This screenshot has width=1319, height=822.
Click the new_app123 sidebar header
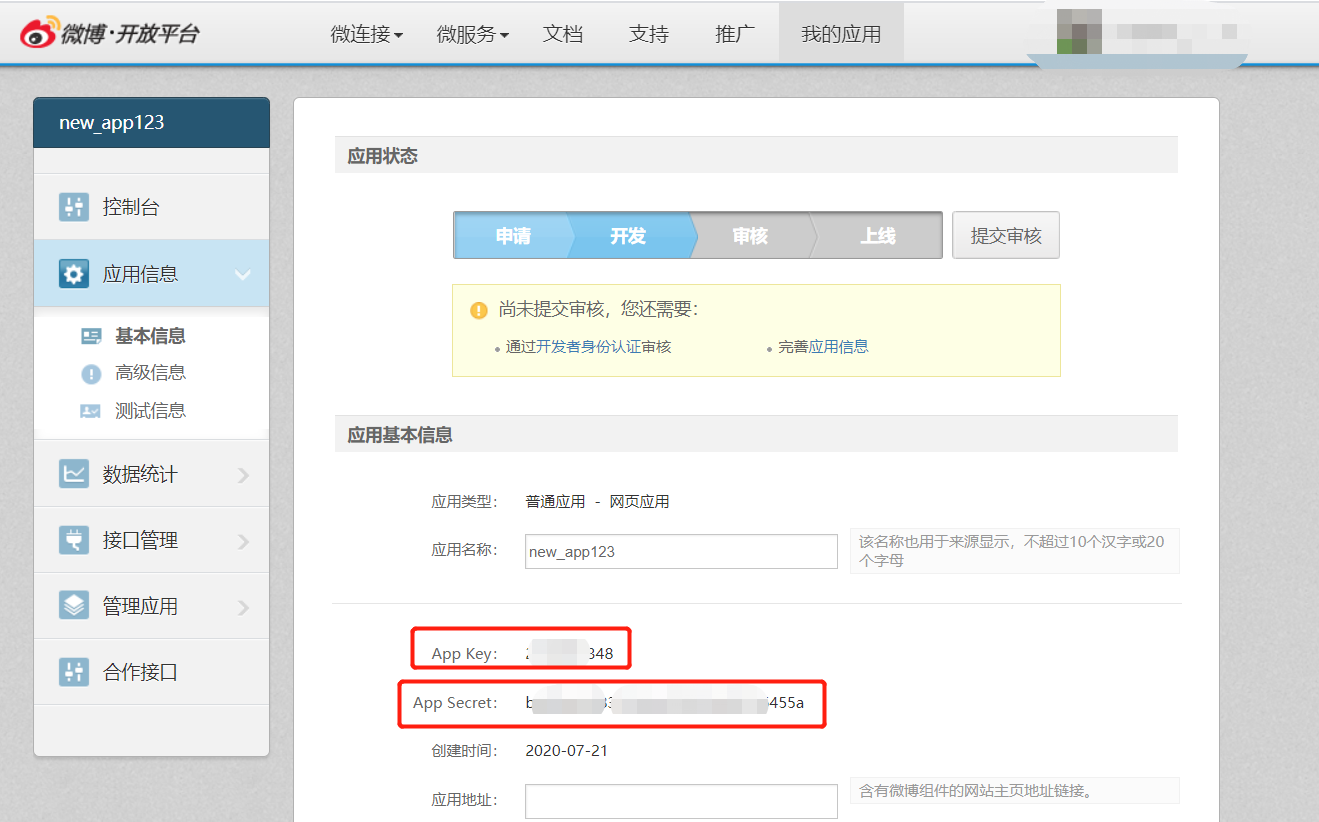[x=151, y=123]
